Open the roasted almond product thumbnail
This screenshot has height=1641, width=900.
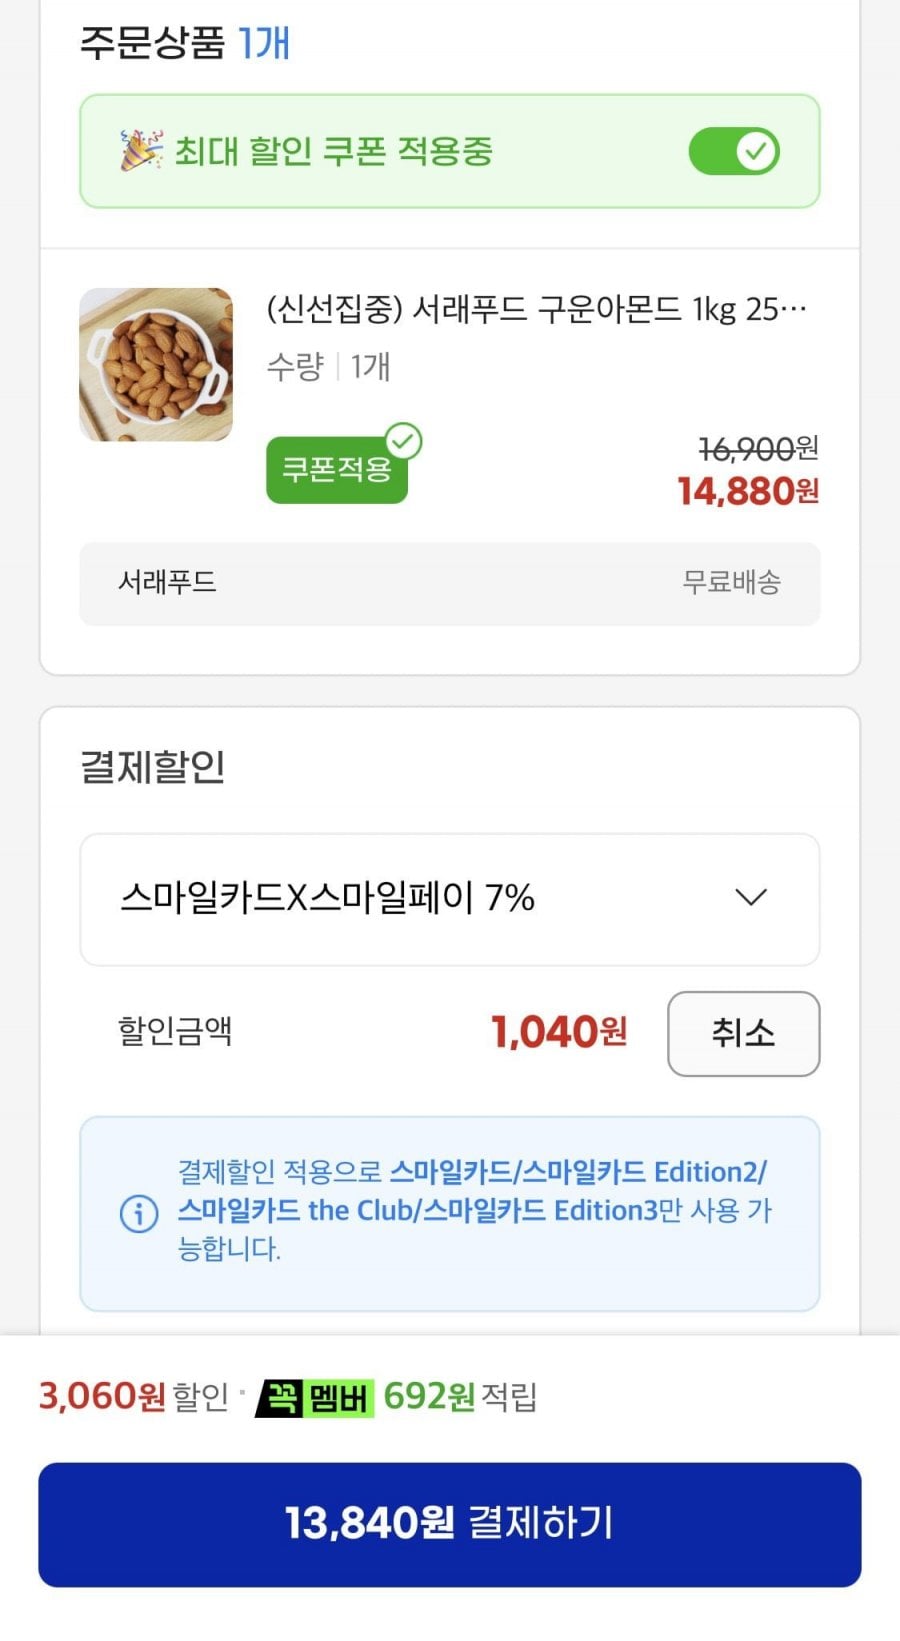[156, 364]
